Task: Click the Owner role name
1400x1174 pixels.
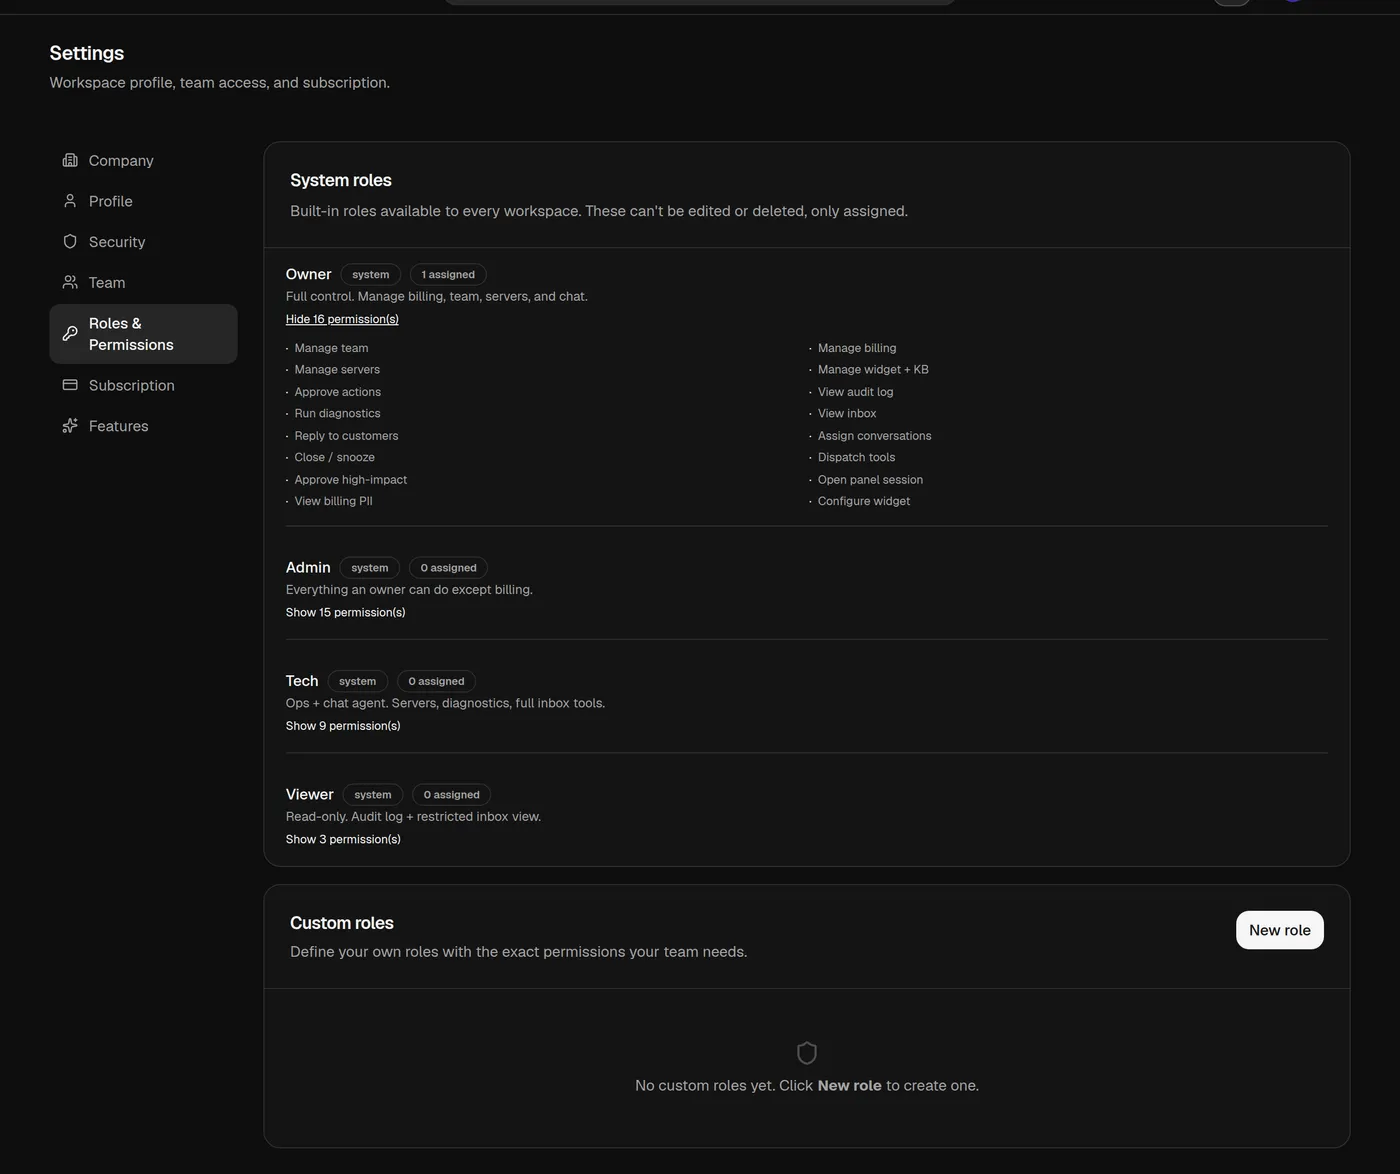Action: [x=308, y=274]
